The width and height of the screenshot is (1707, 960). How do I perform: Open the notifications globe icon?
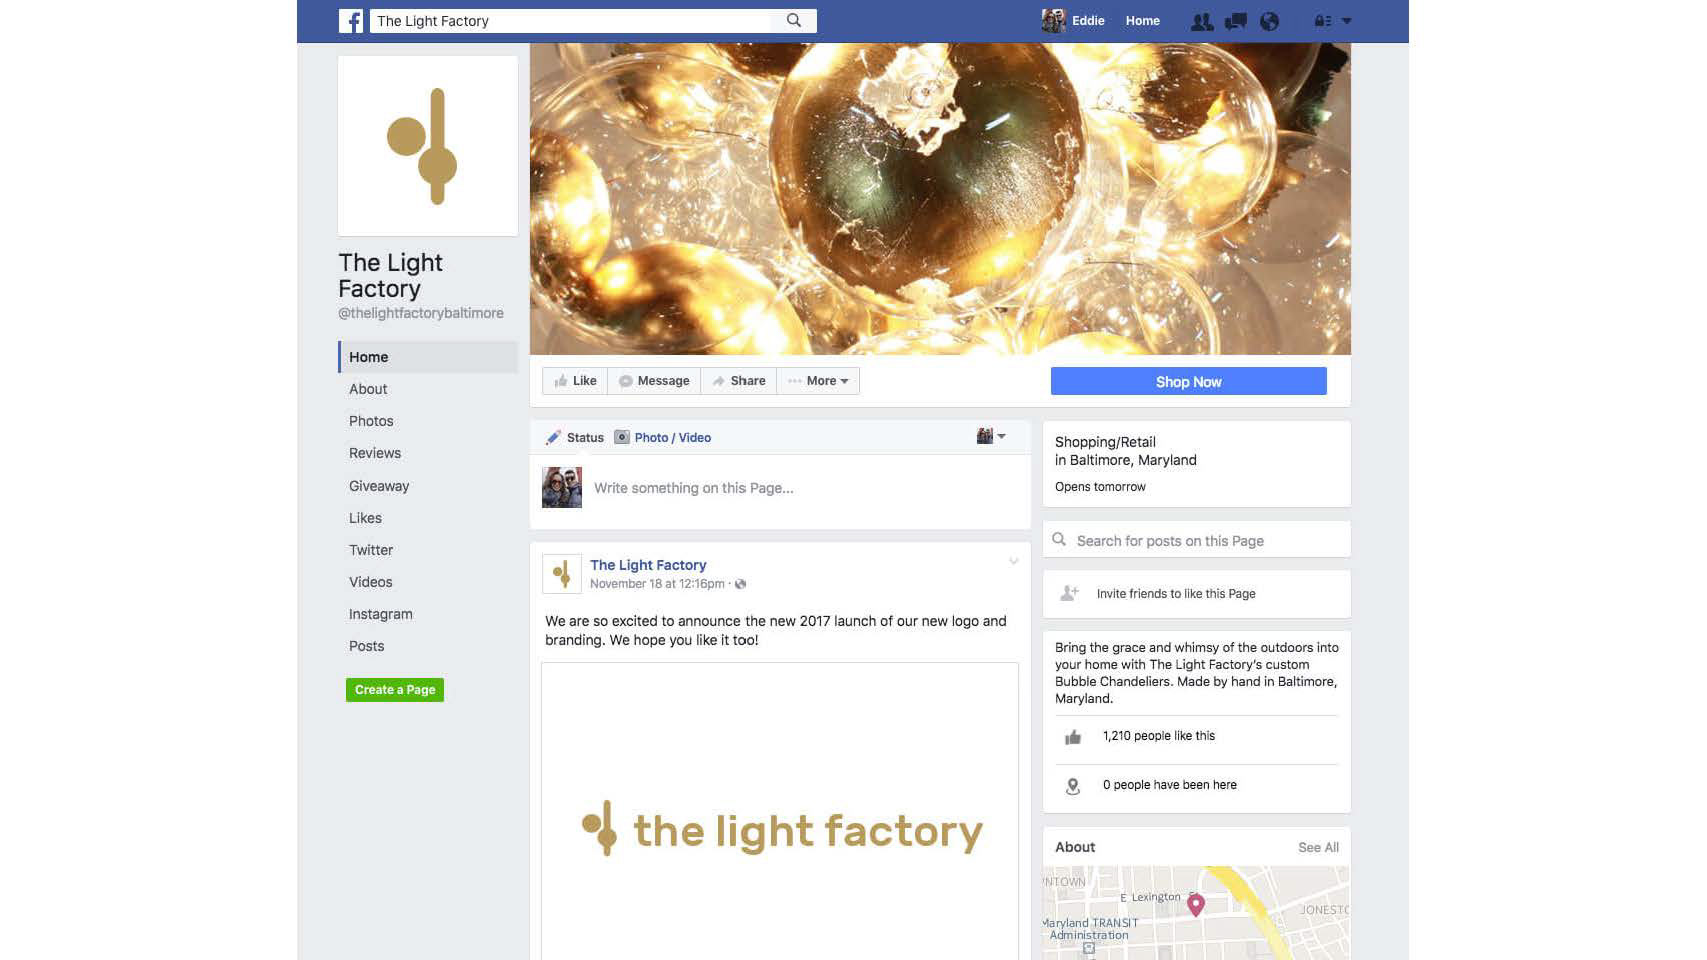(x=1269, y=21)
